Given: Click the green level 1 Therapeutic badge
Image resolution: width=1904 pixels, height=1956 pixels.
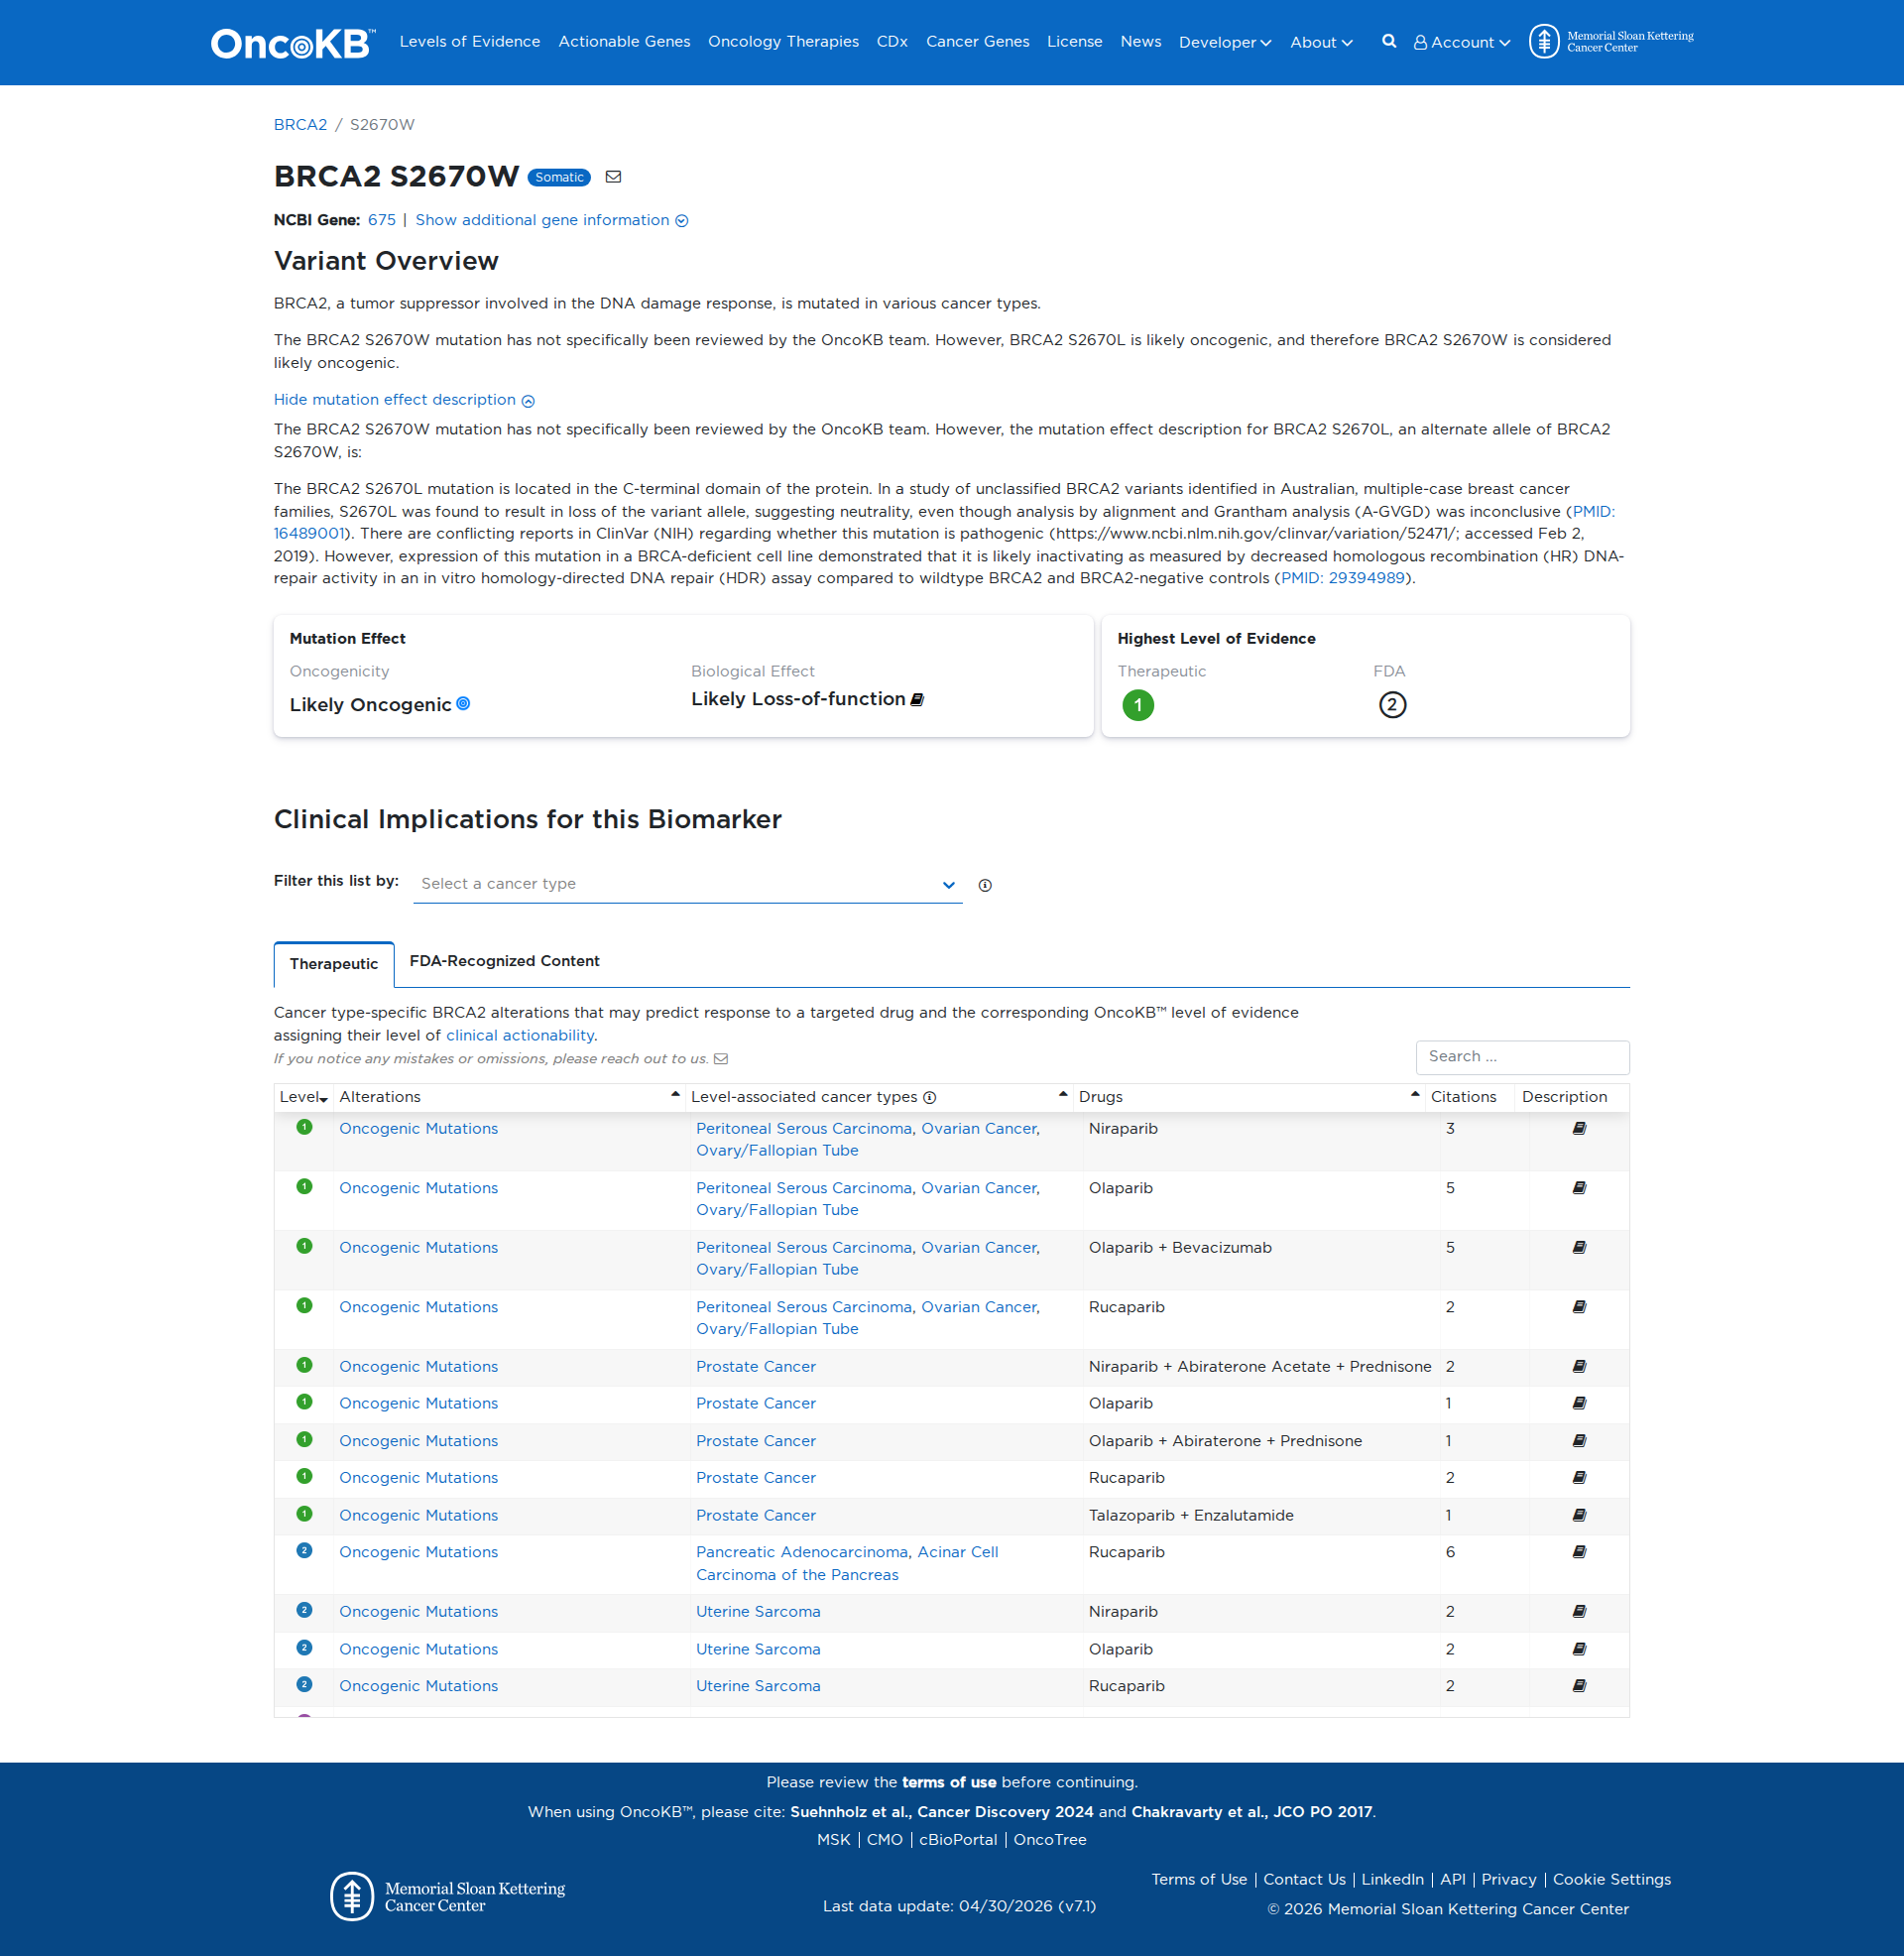Looking at the screenshot, I should [x=1138, y=705].
